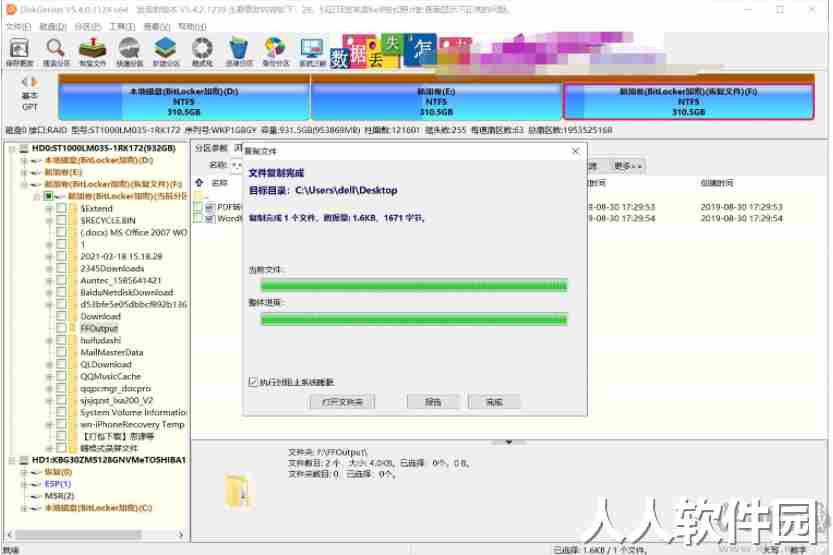Open the Partition menu

(87, 26)
